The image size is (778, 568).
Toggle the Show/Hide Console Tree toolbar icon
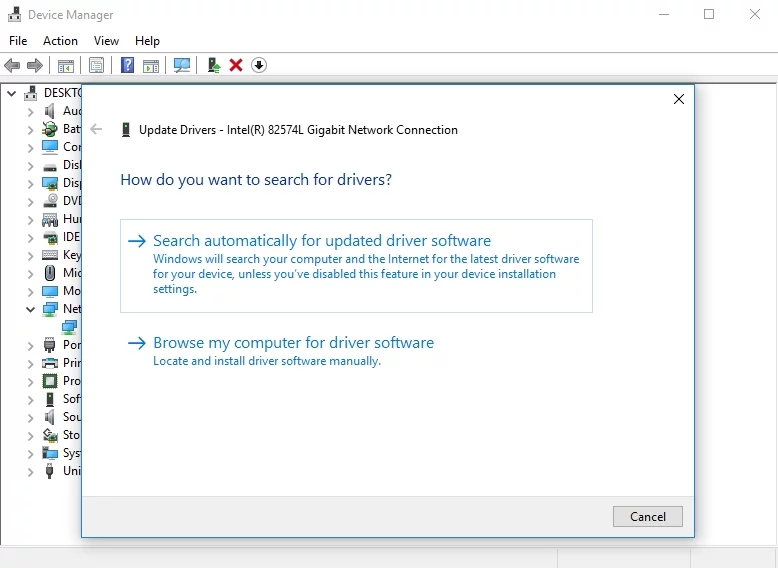(x=65, y=65)
